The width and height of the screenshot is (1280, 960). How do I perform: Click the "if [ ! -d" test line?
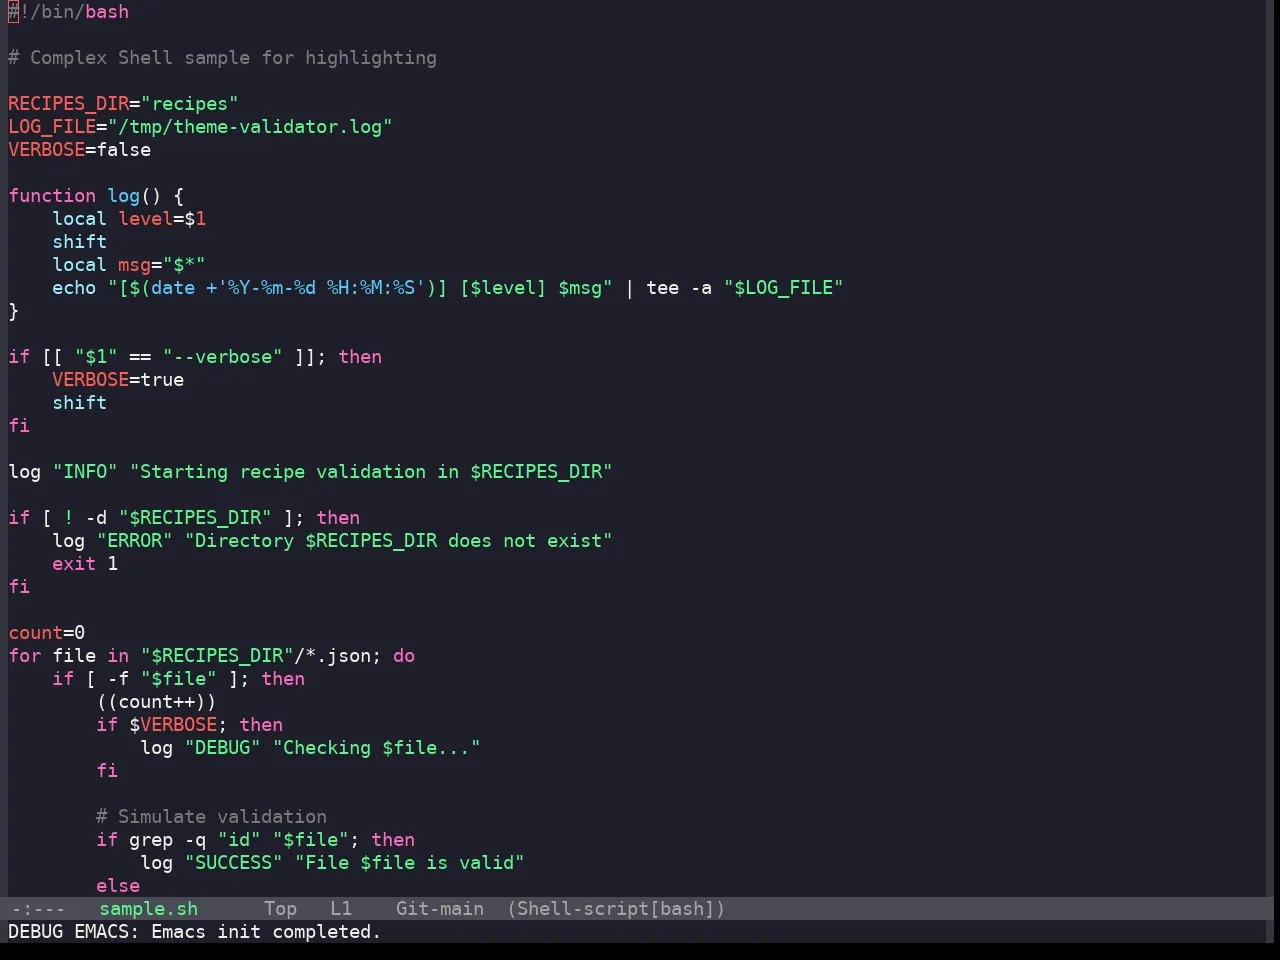[x=184, y=518]
